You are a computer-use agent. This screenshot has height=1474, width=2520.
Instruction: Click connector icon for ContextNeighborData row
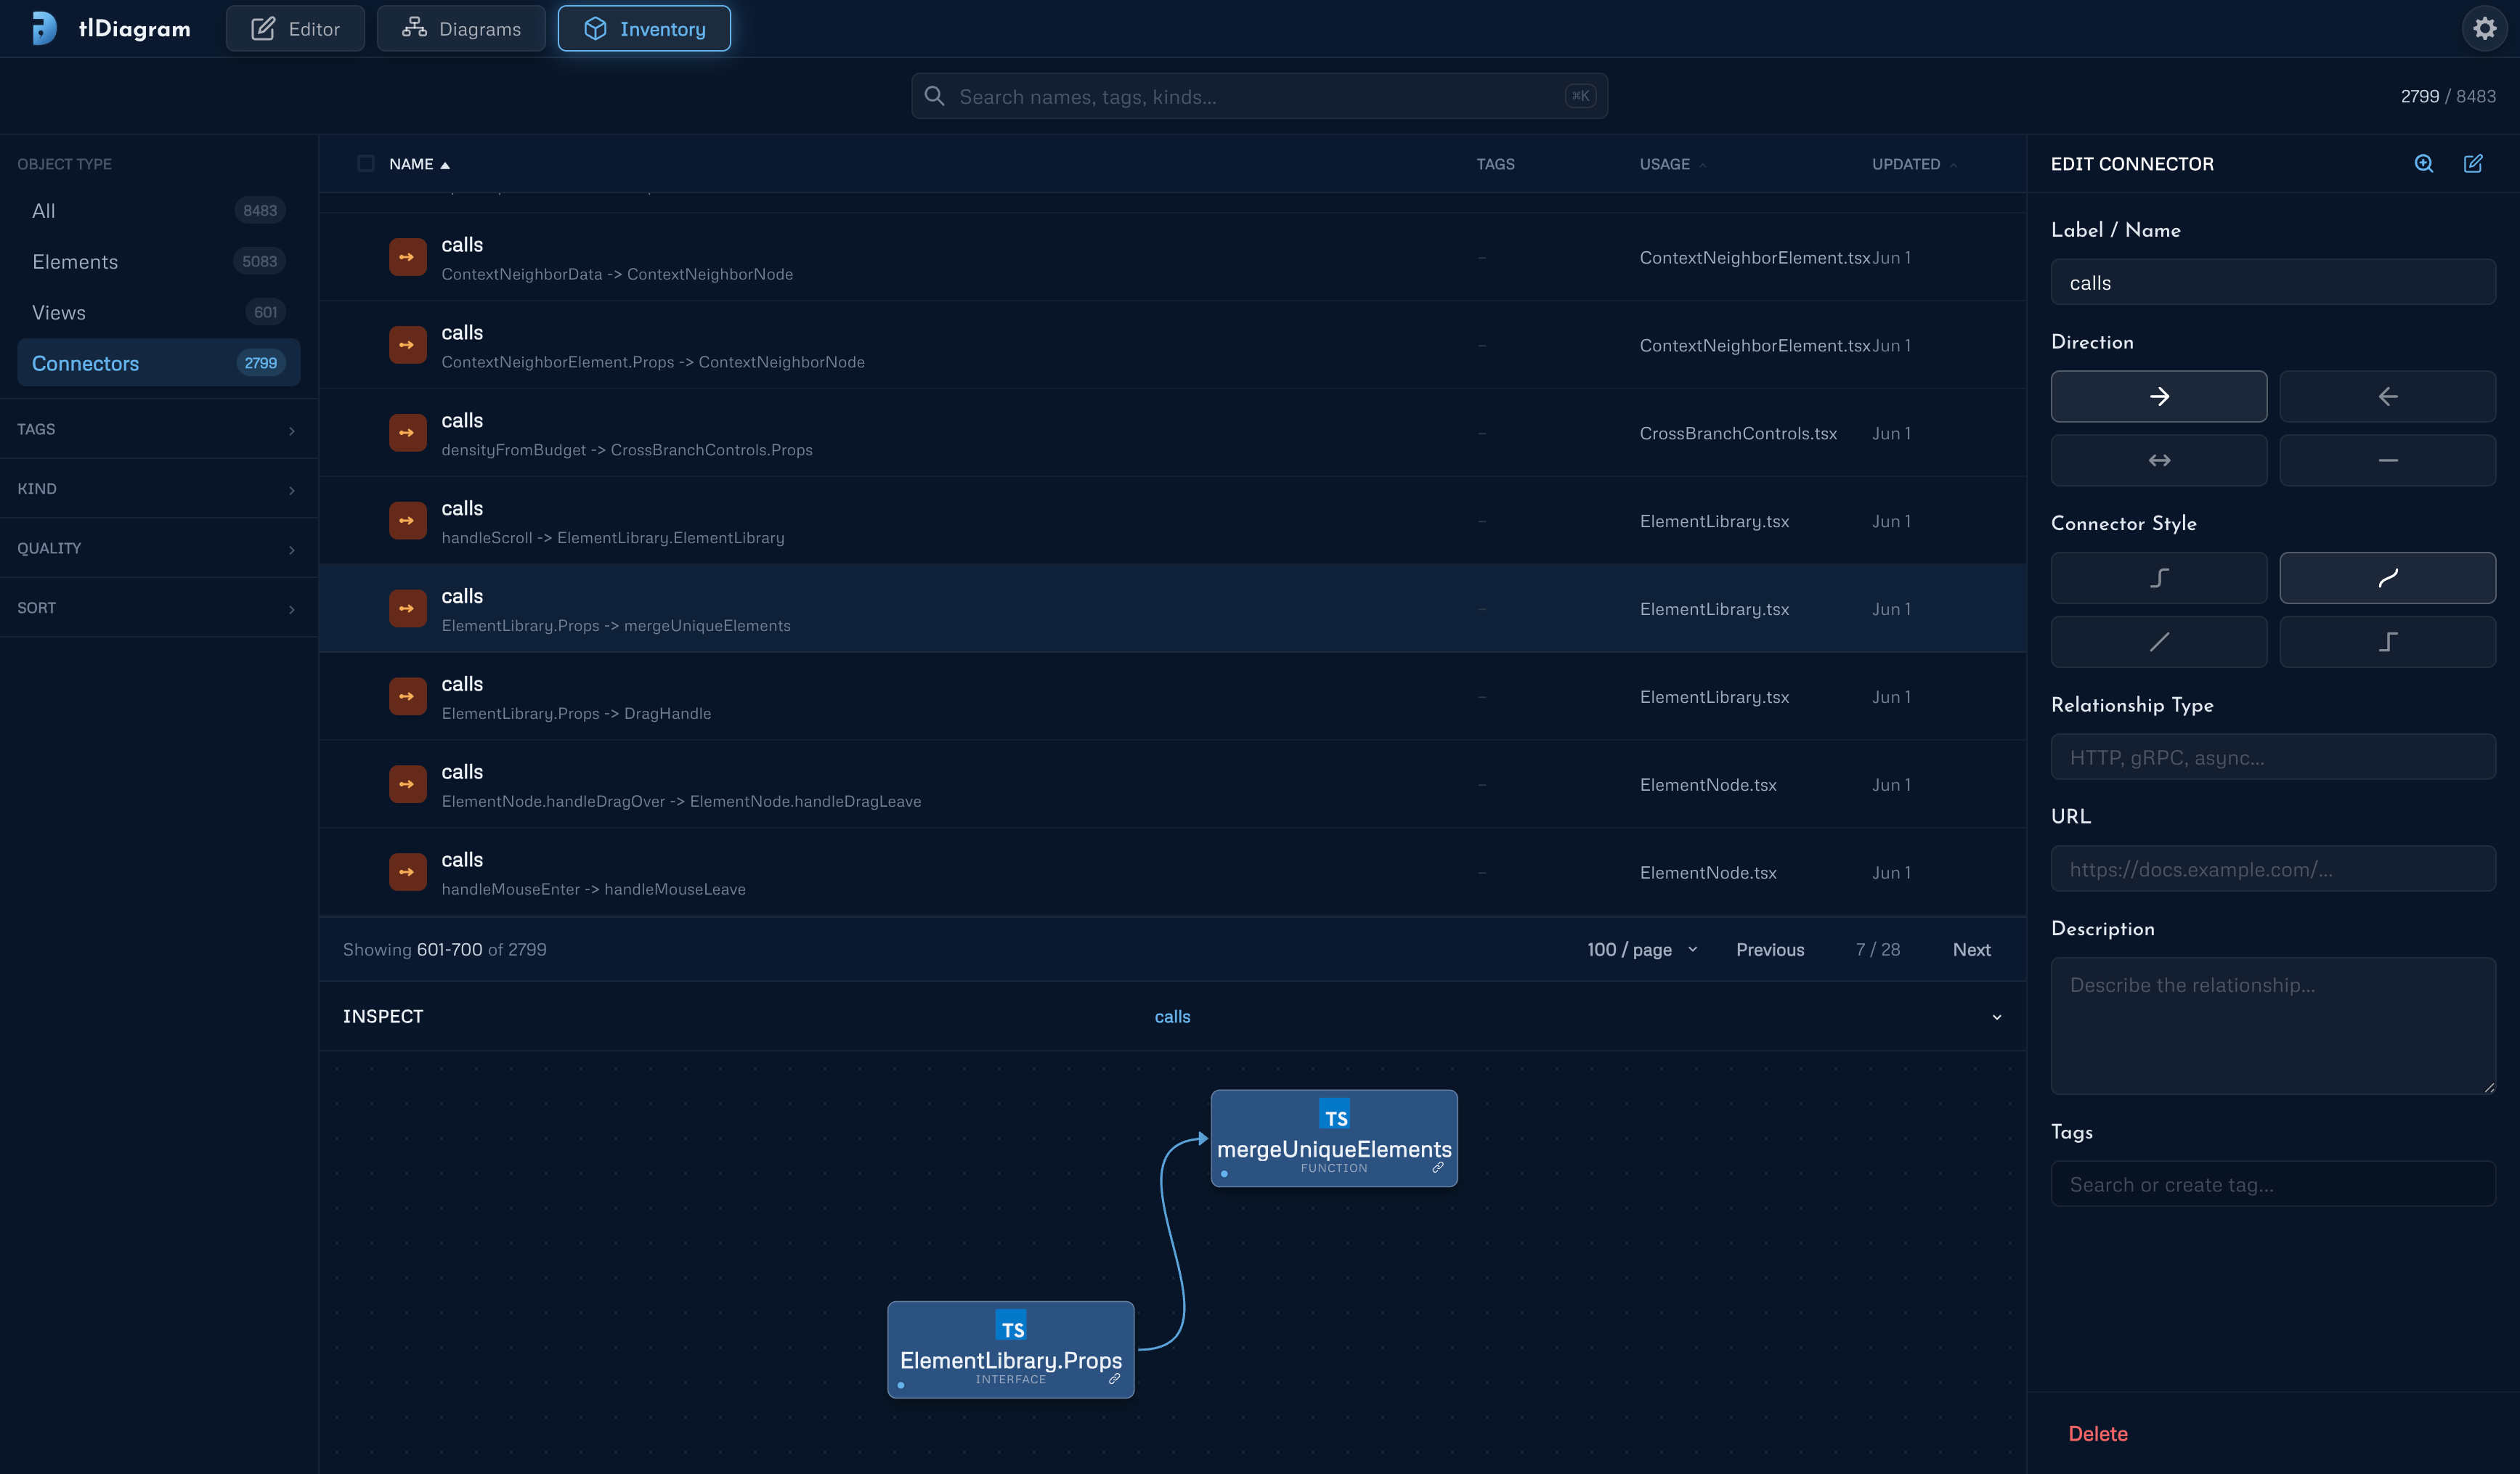[407, 257]
